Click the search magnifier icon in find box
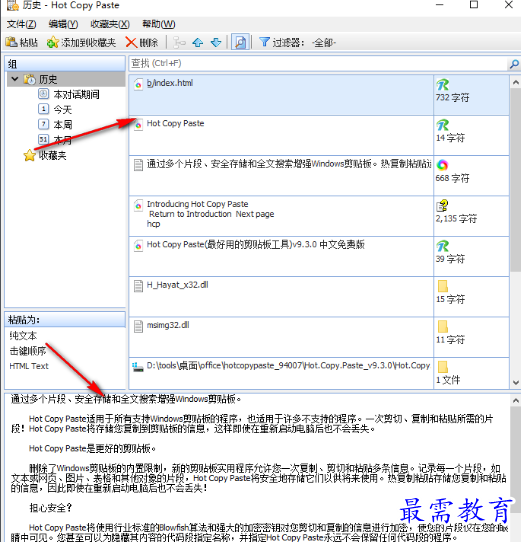Viewport: 521px width, 542px height. (514, 64)
